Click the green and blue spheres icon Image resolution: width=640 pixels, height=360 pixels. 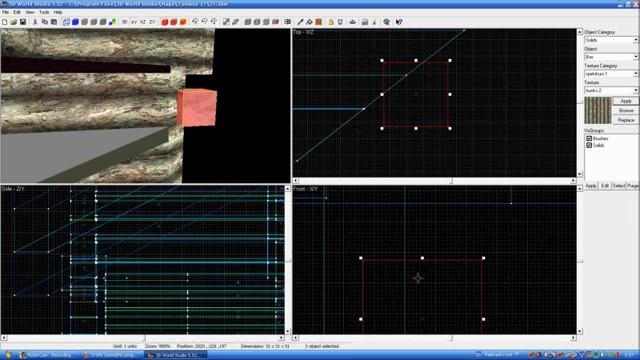click(x=112, y=22)
